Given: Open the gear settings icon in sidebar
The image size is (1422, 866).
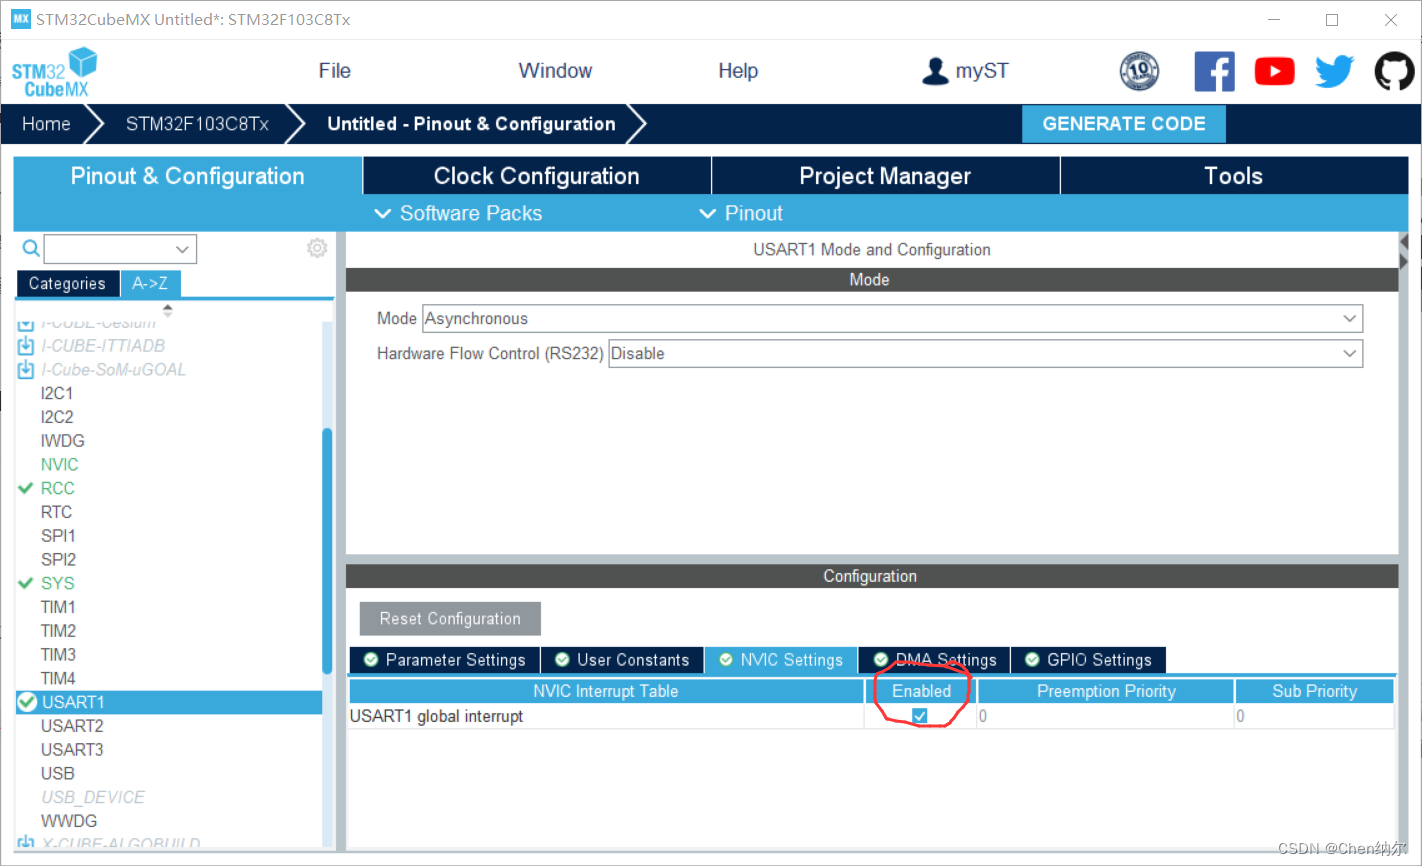Looking at the screenshot, I should (x=317, y=248).
